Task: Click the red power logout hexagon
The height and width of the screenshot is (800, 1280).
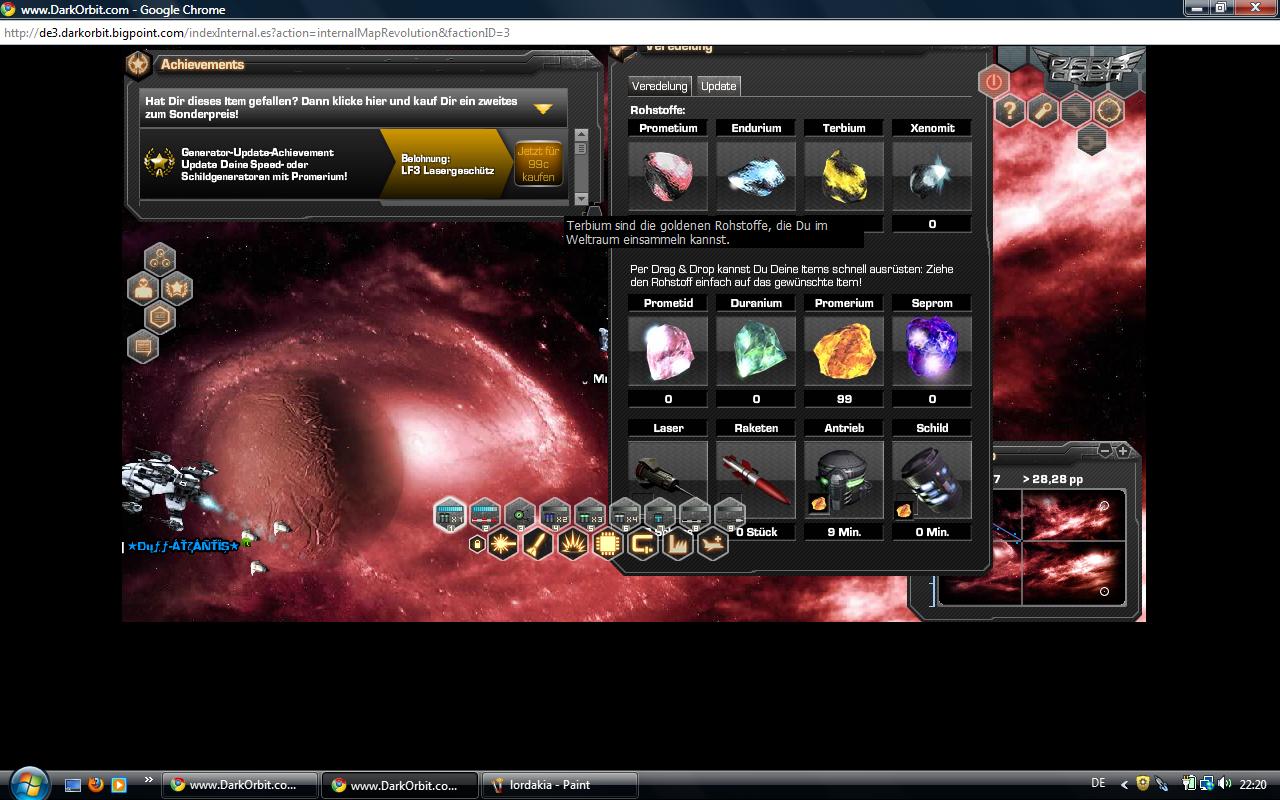Action: click(x=993, y=82)
